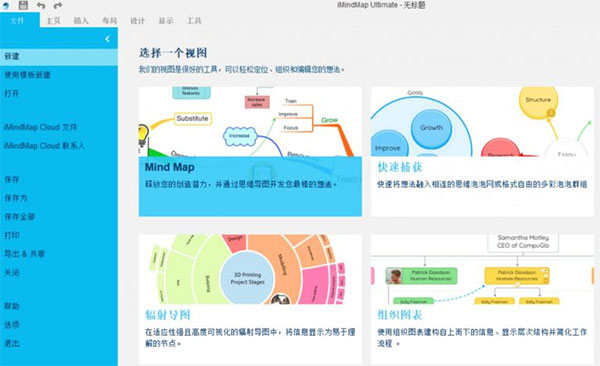Open the 设计 tab
Viewport: 600px width, 366px height.
click(x=137, y=21)
